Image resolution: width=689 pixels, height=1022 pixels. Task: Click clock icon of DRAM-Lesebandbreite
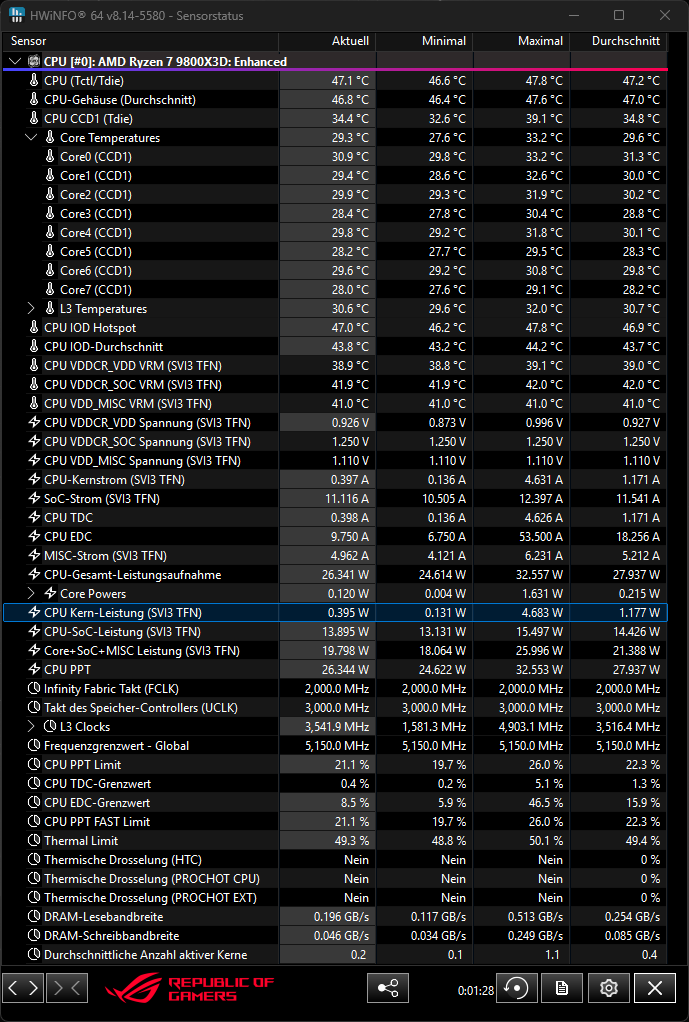[35, 916]
